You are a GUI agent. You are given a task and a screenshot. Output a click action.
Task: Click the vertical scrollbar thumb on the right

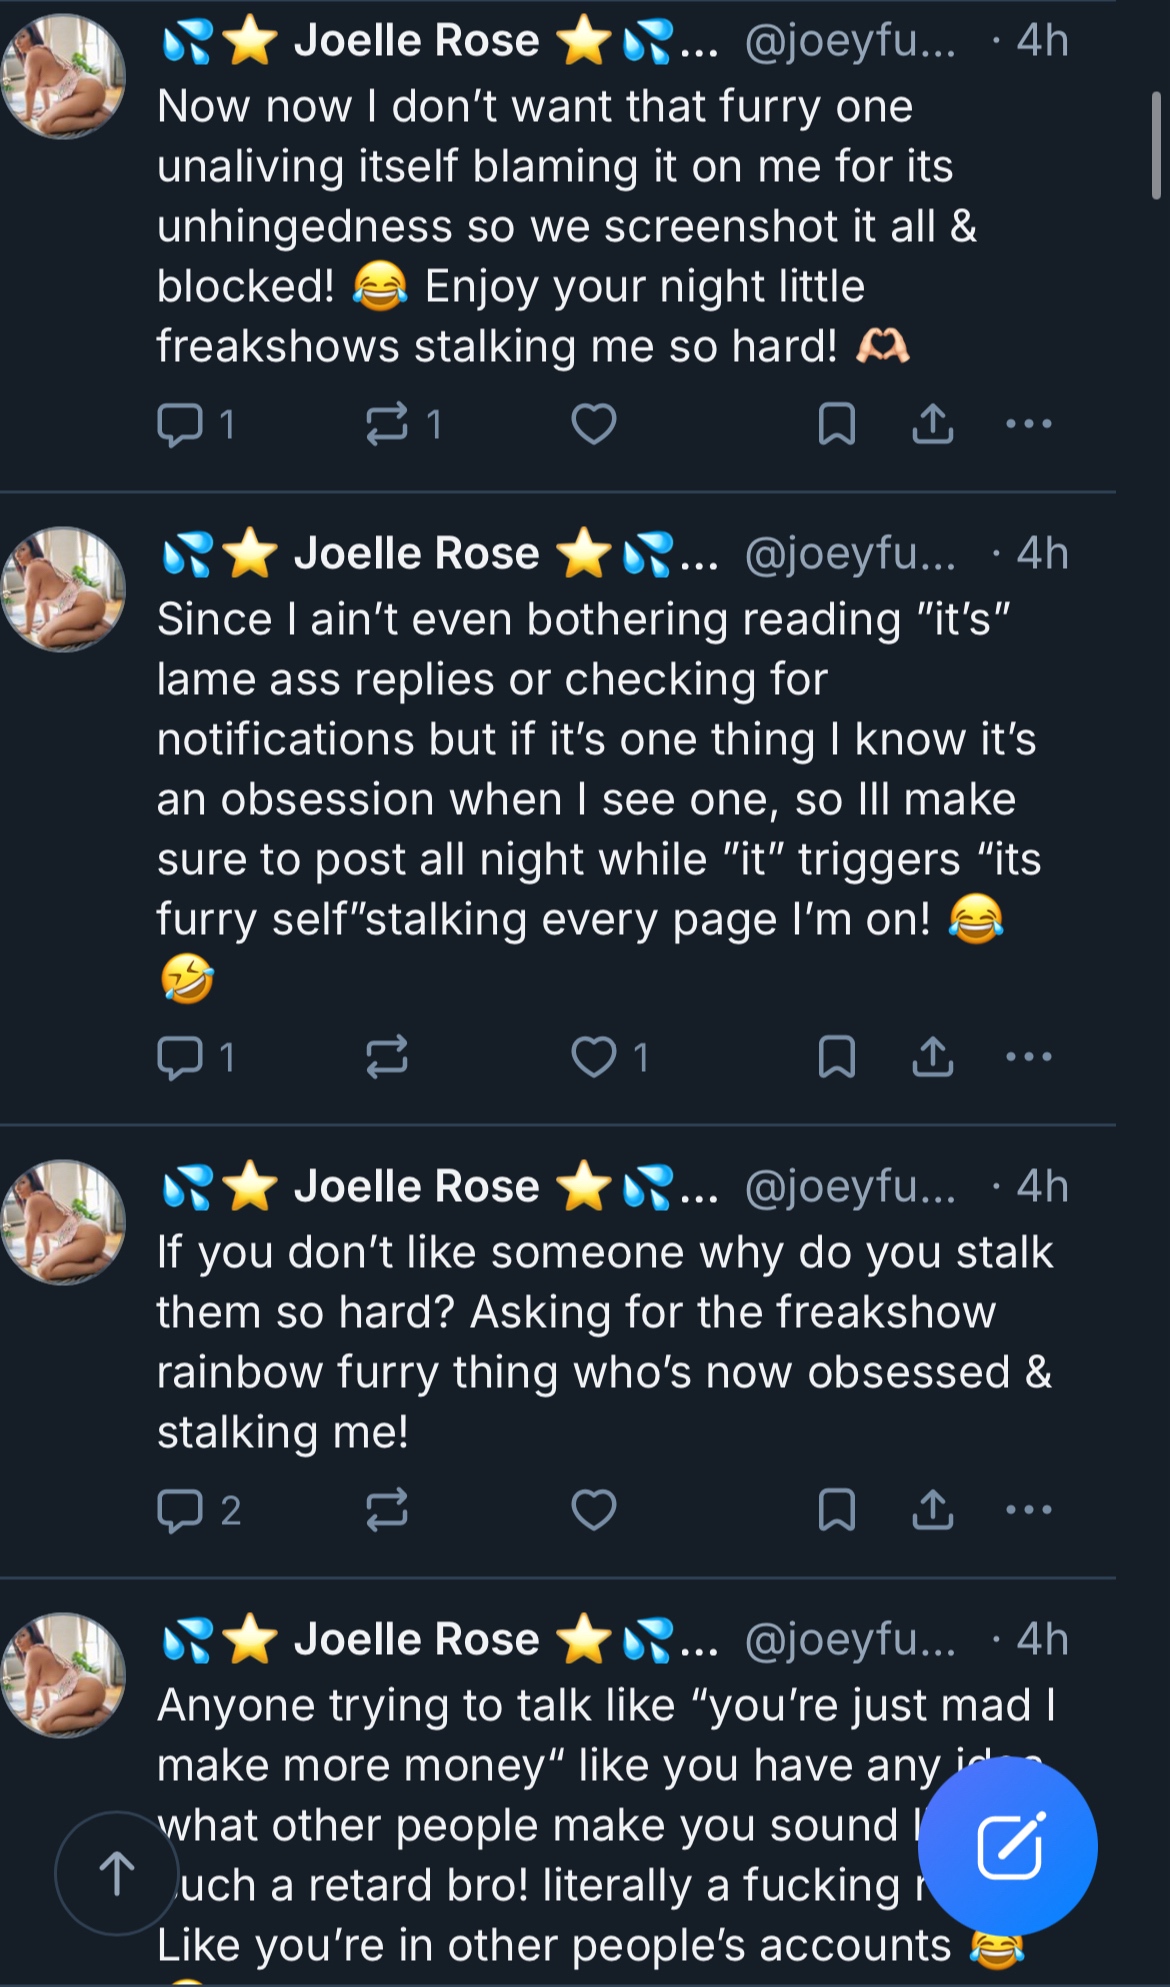(1156, 145)
